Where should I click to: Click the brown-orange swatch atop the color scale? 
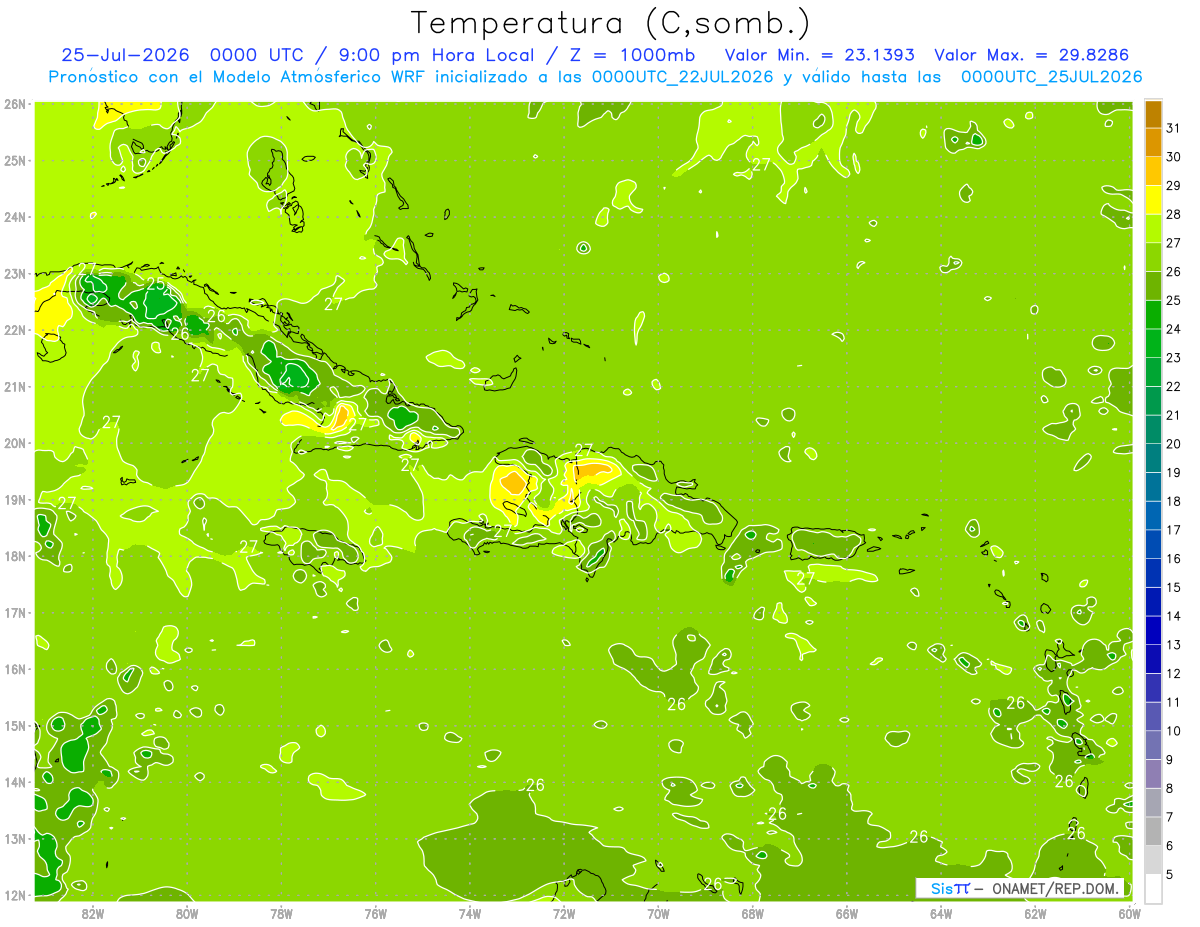1153,114
